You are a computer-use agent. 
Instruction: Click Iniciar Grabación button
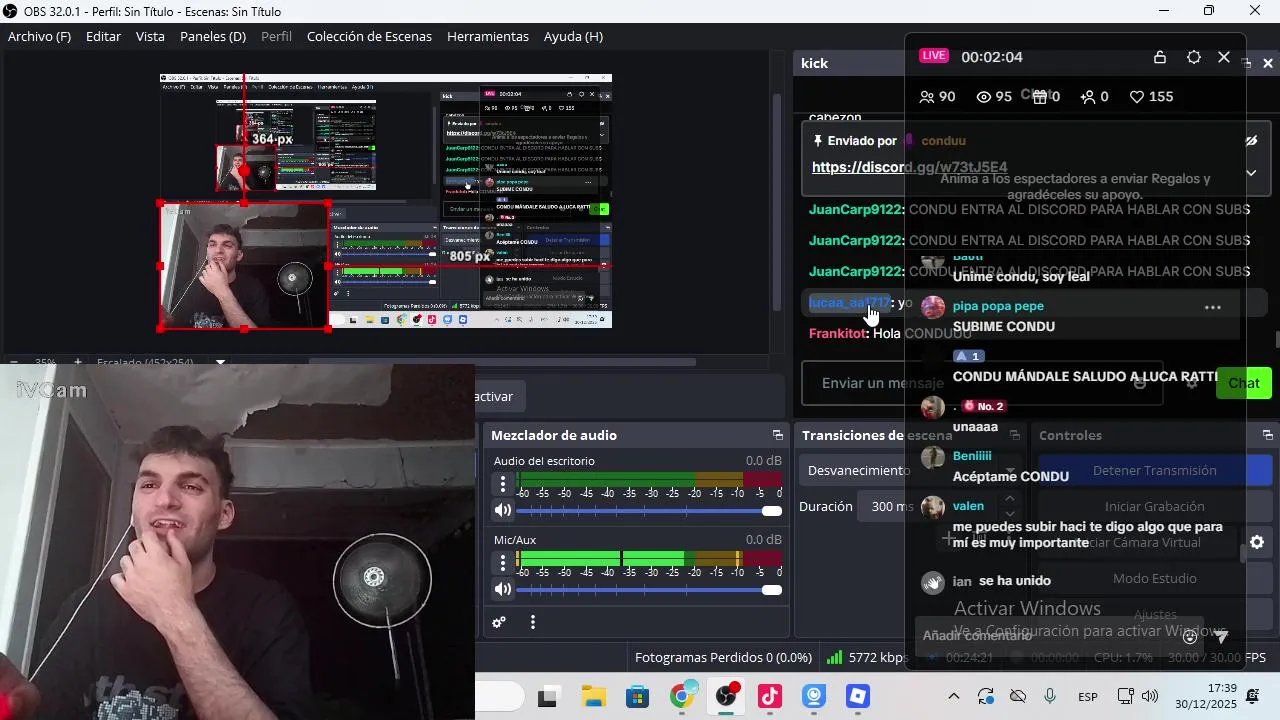click(1154, 506)
